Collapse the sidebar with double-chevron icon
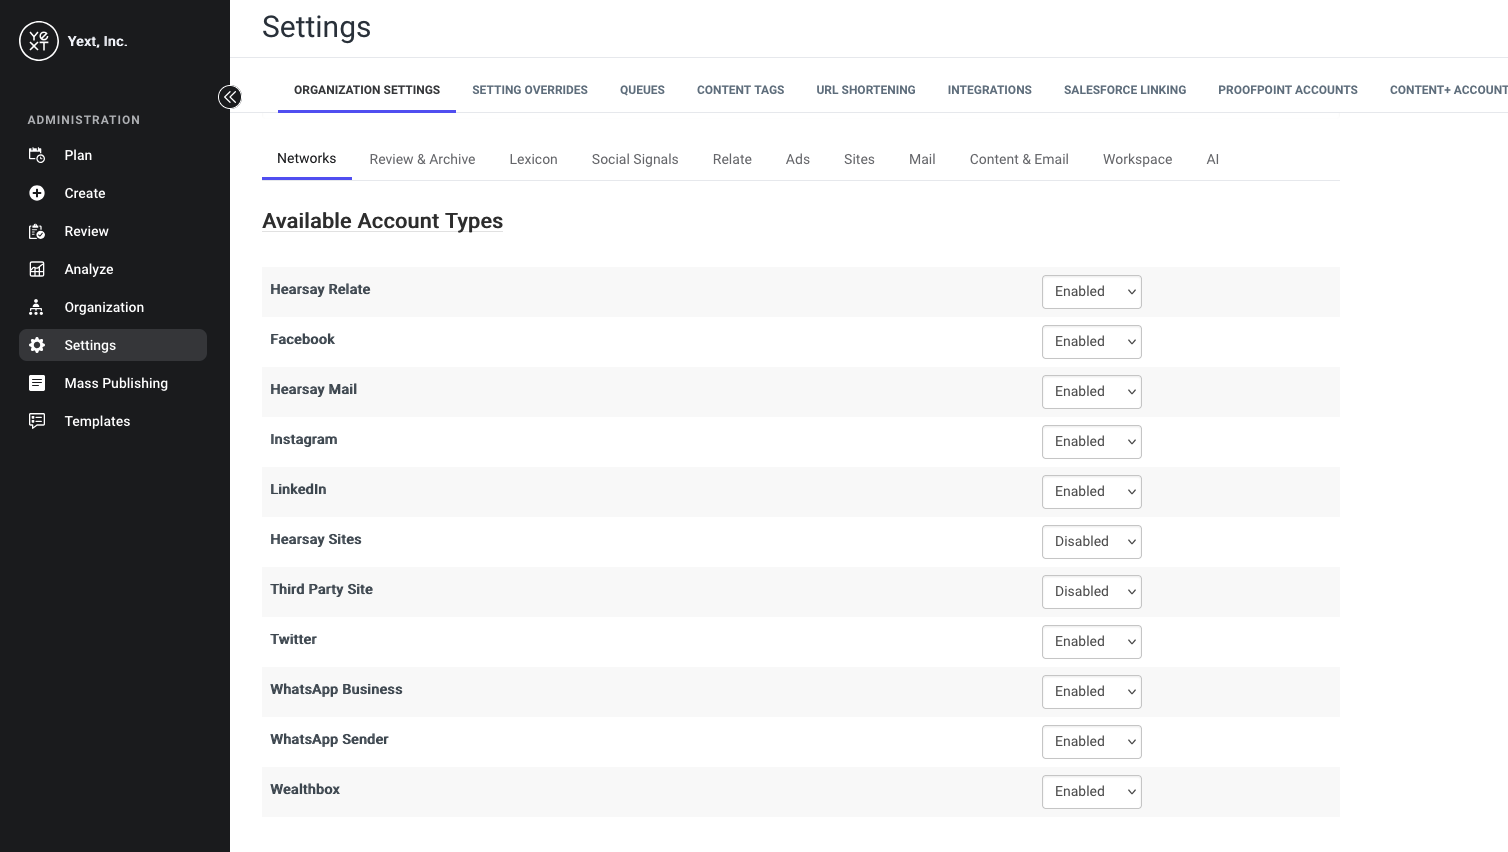 pos(230,97)
